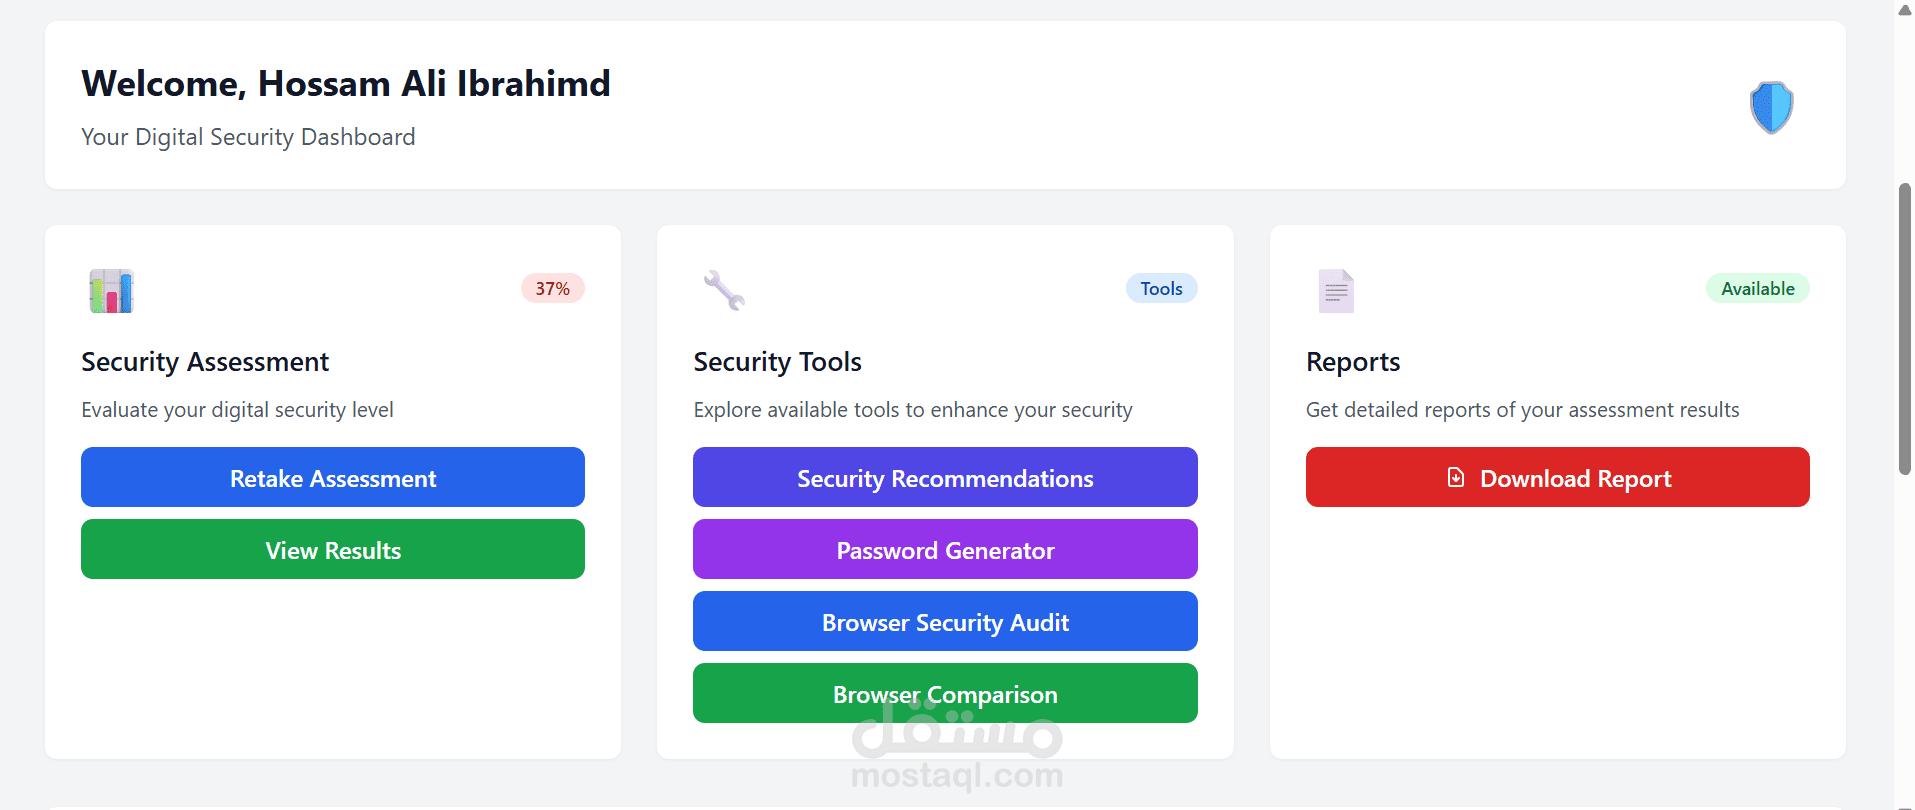Click the document reports icon
The height and width of the screenshot is (810, 1915).
click(1336, 291)
